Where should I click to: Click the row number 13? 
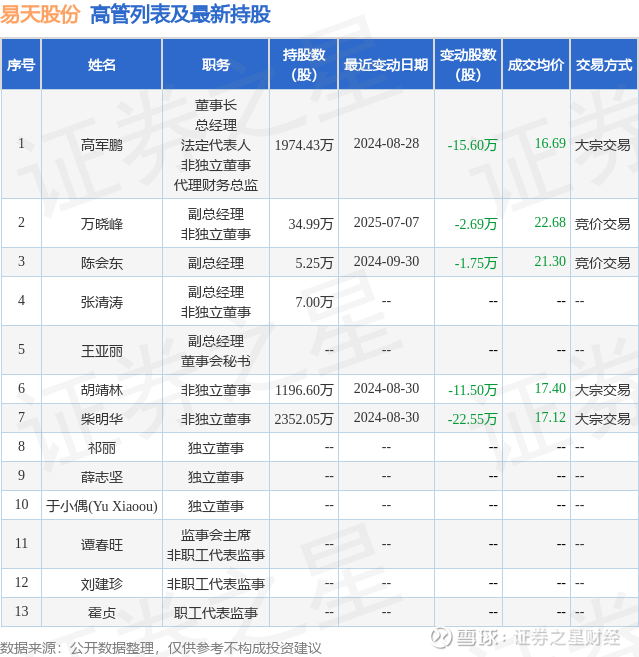[x=21, y=611]
